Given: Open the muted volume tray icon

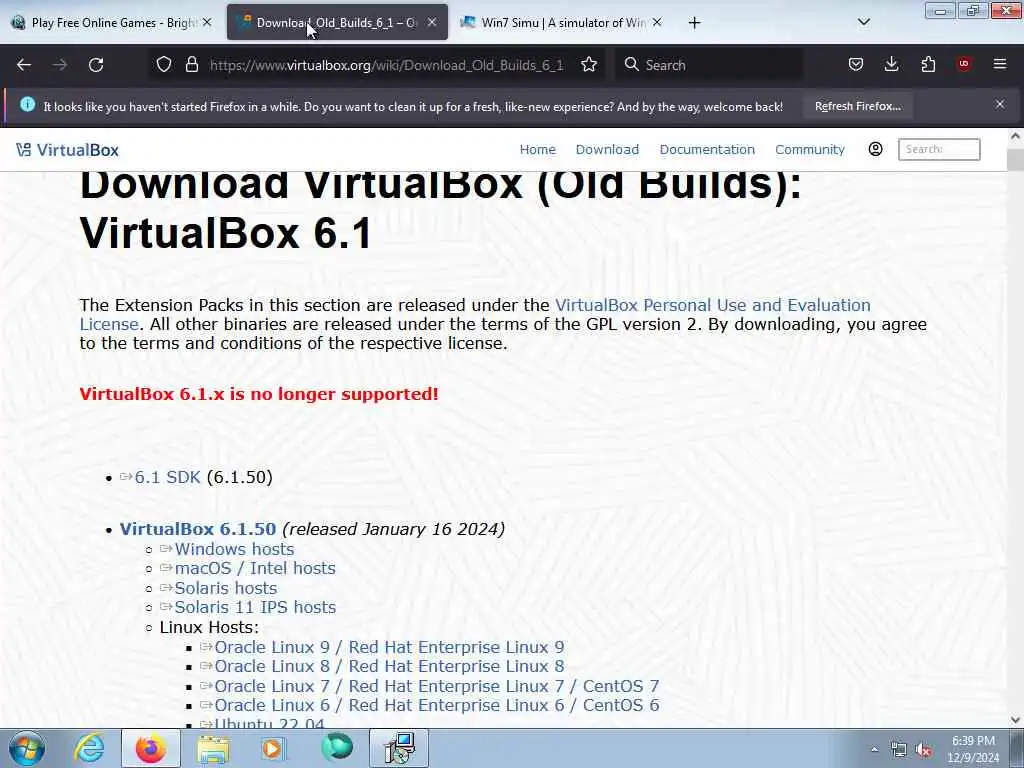Looking at the screenshot, I should click(x=923, y=749).
